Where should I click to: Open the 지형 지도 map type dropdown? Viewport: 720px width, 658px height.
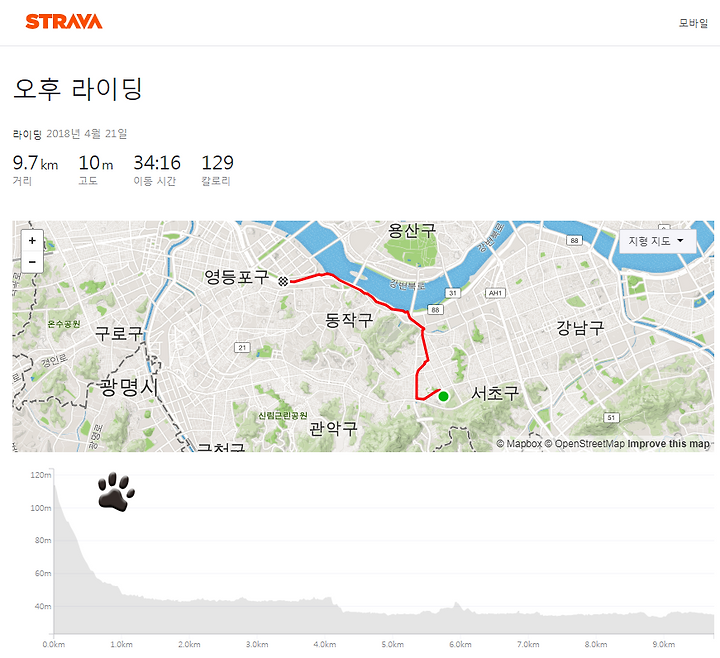[657, 241]
